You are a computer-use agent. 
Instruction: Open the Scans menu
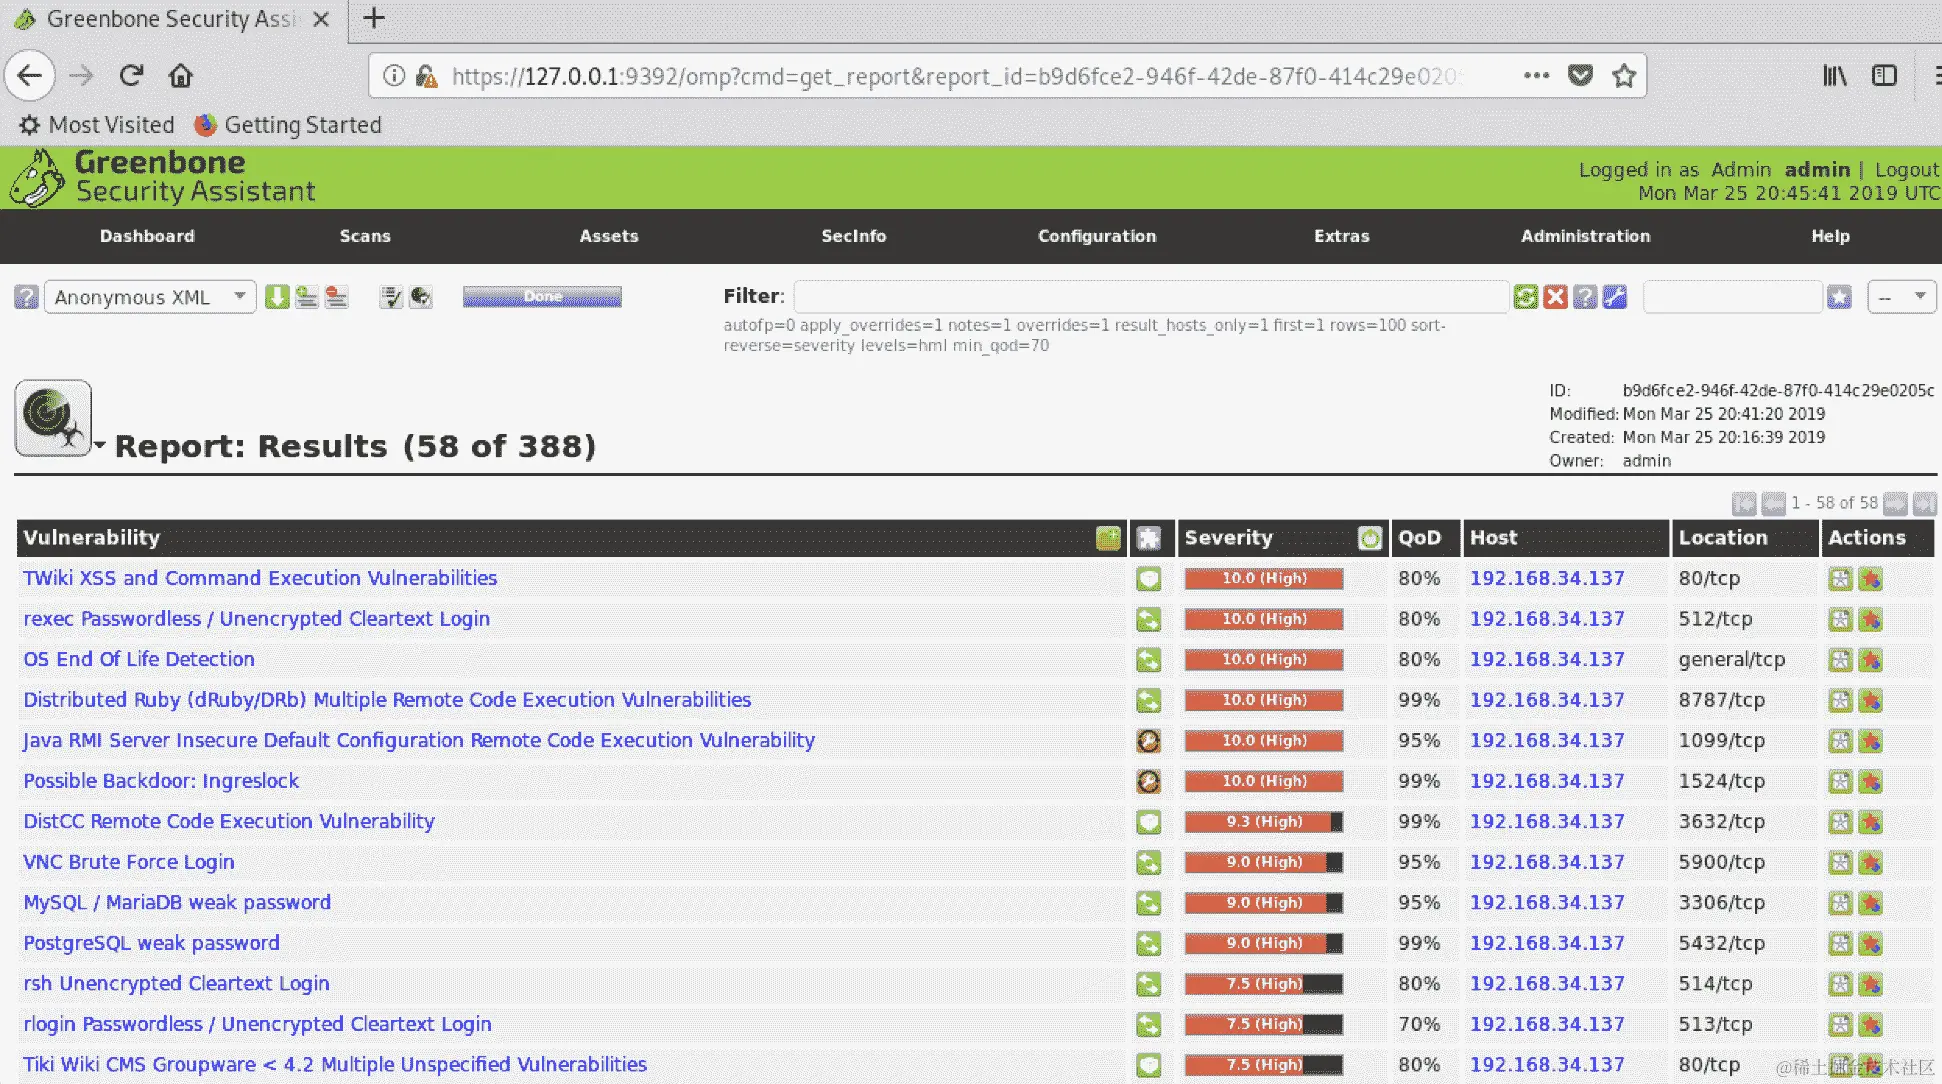click(365, 236)
